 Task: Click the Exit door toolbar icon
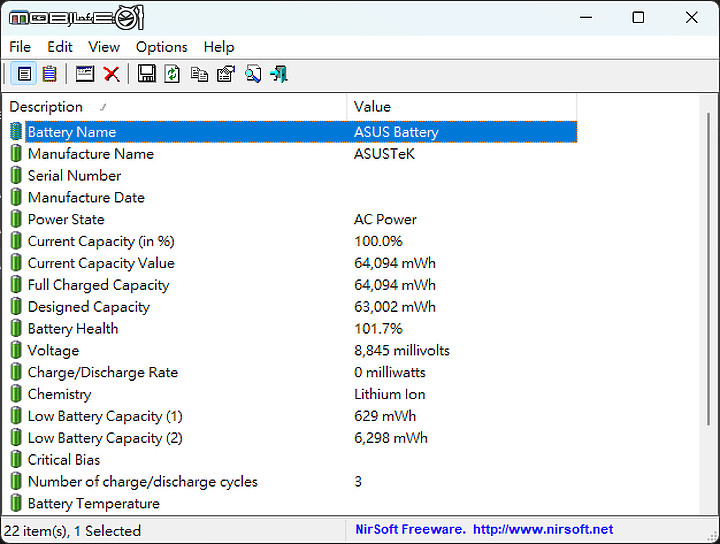point(279,74)
